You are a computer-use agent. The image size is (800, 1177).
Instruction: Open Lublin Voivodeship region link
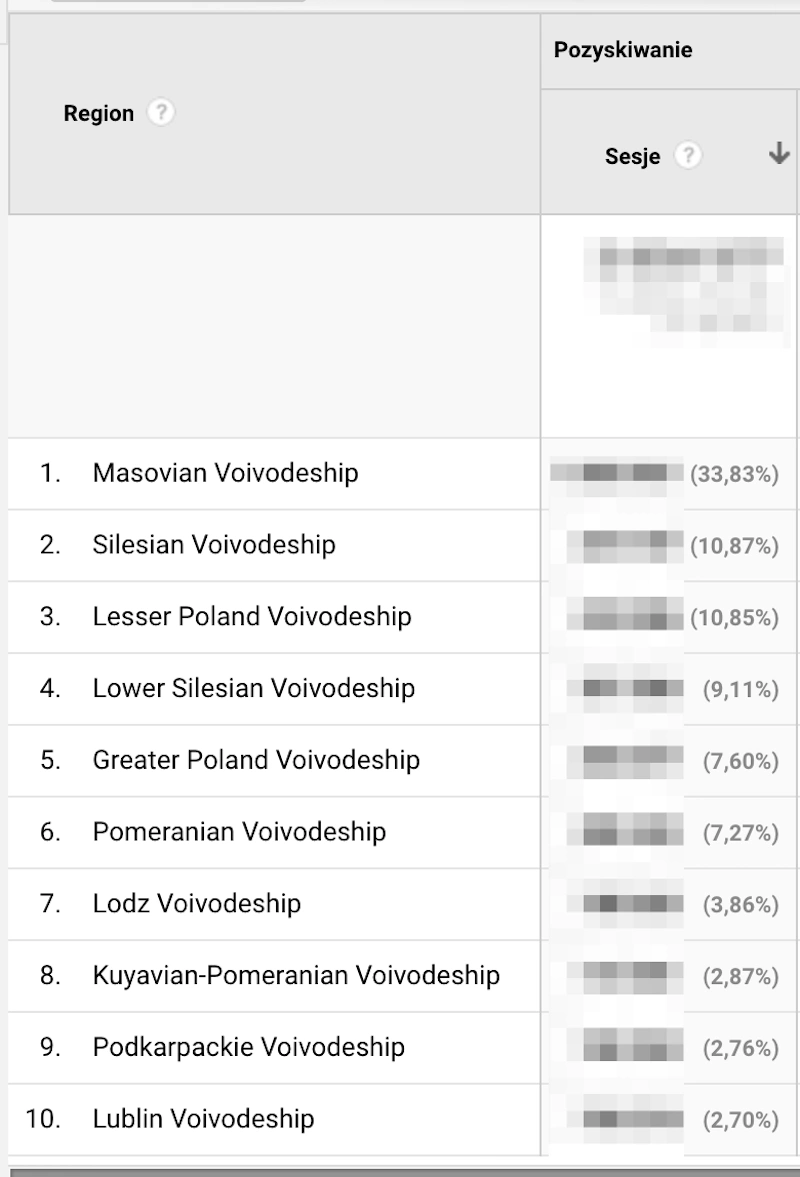(x=203, y=1118)
